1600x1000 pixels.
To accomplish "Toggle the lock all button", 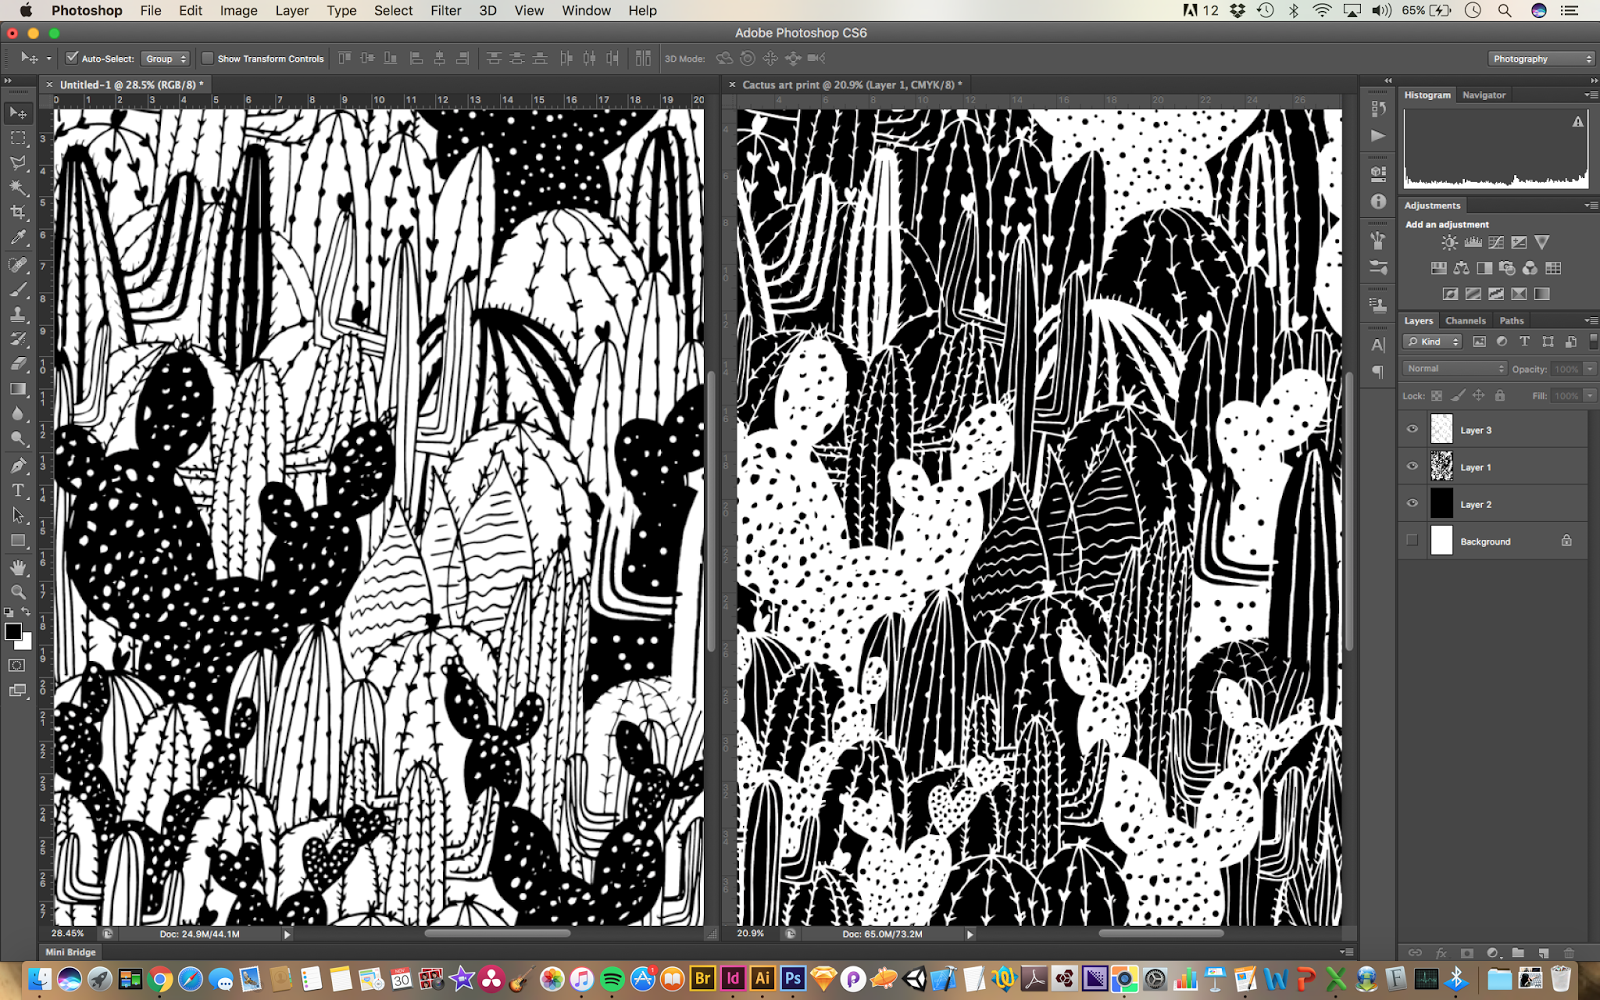I will click(x=1500, y=396).
